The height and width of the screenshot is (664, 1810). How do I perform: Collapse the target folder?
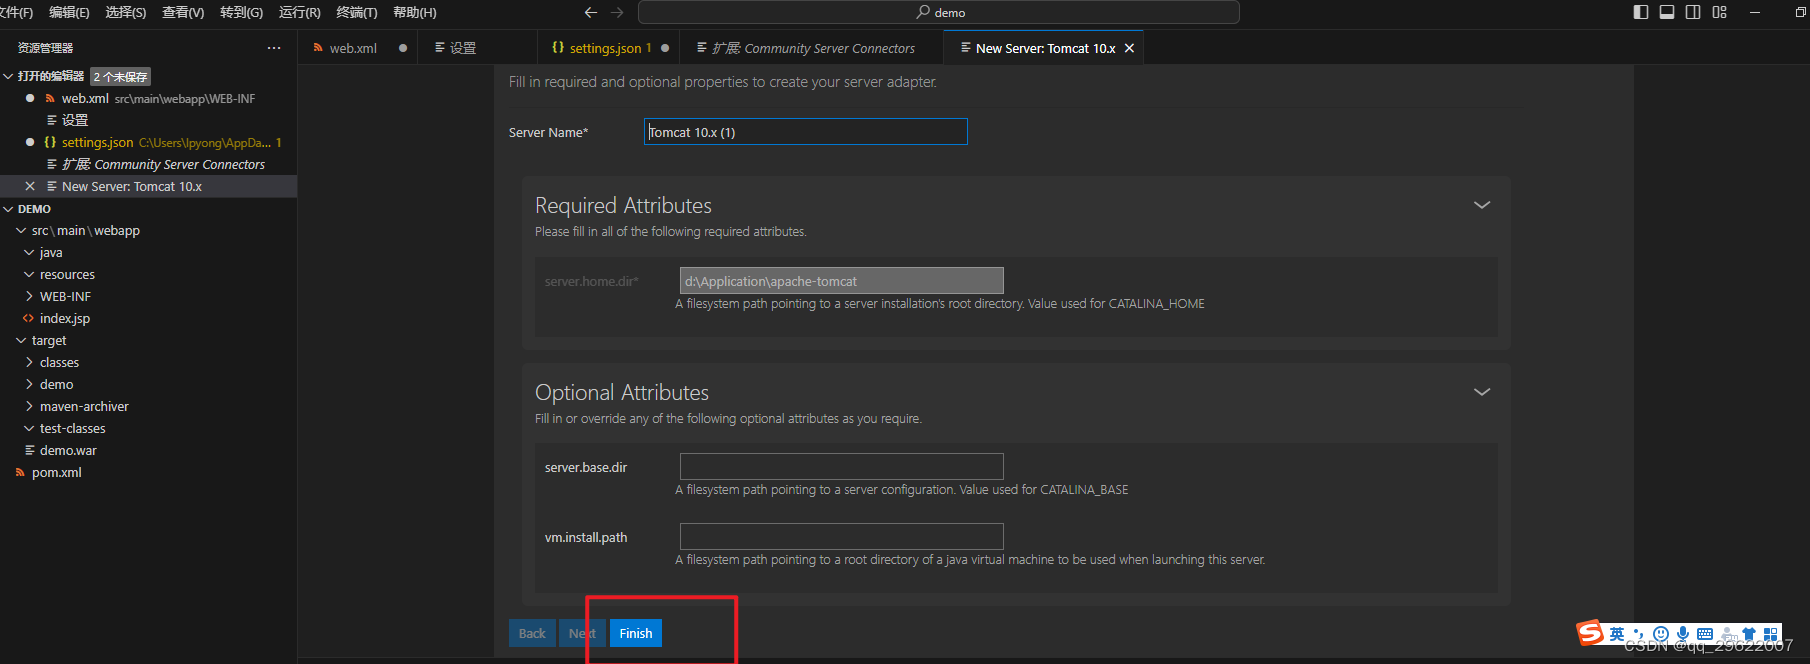point(21,340)
